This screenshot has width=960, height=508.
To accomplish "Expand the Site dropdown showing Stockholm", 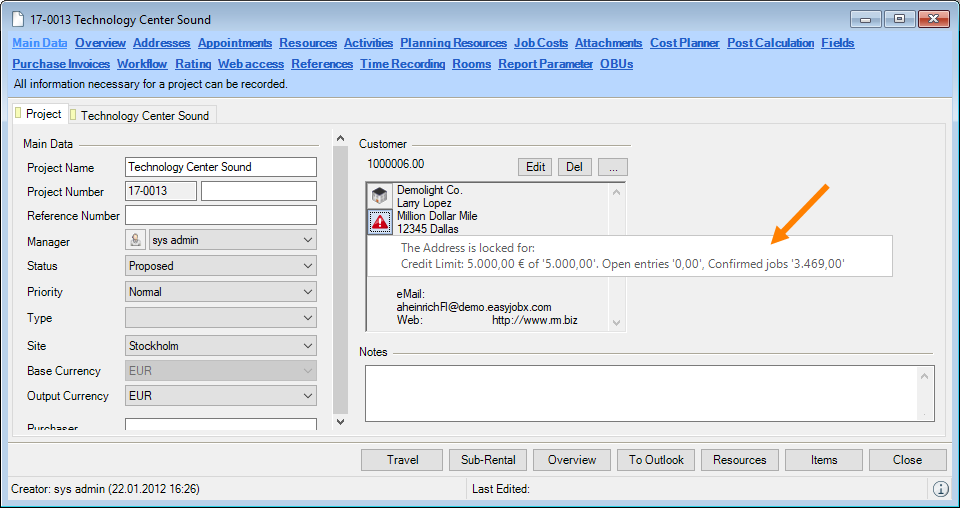I will [x=308, y=346].
